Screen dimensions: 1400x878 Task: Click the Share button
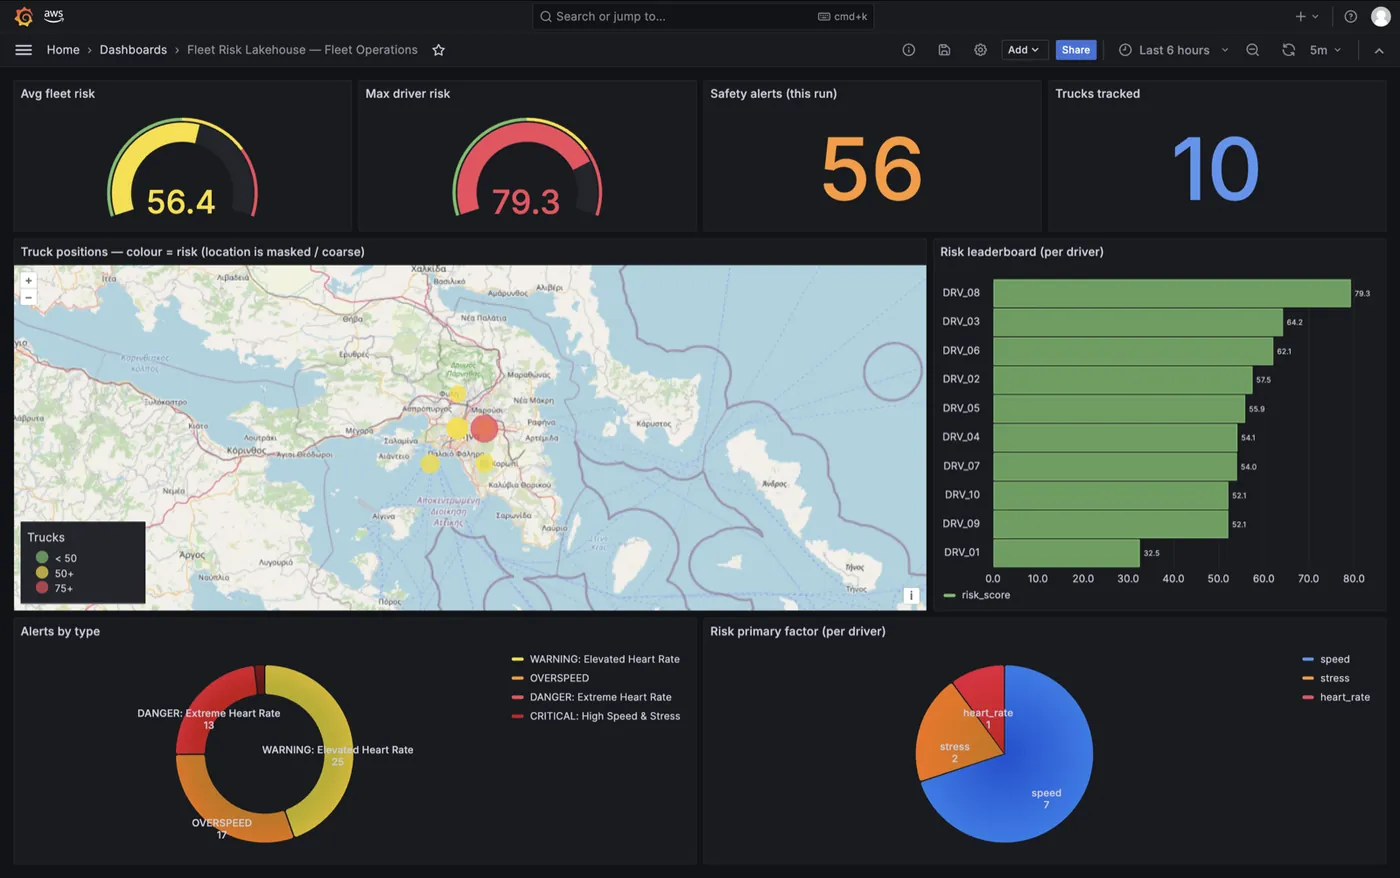coord(1076,50)
